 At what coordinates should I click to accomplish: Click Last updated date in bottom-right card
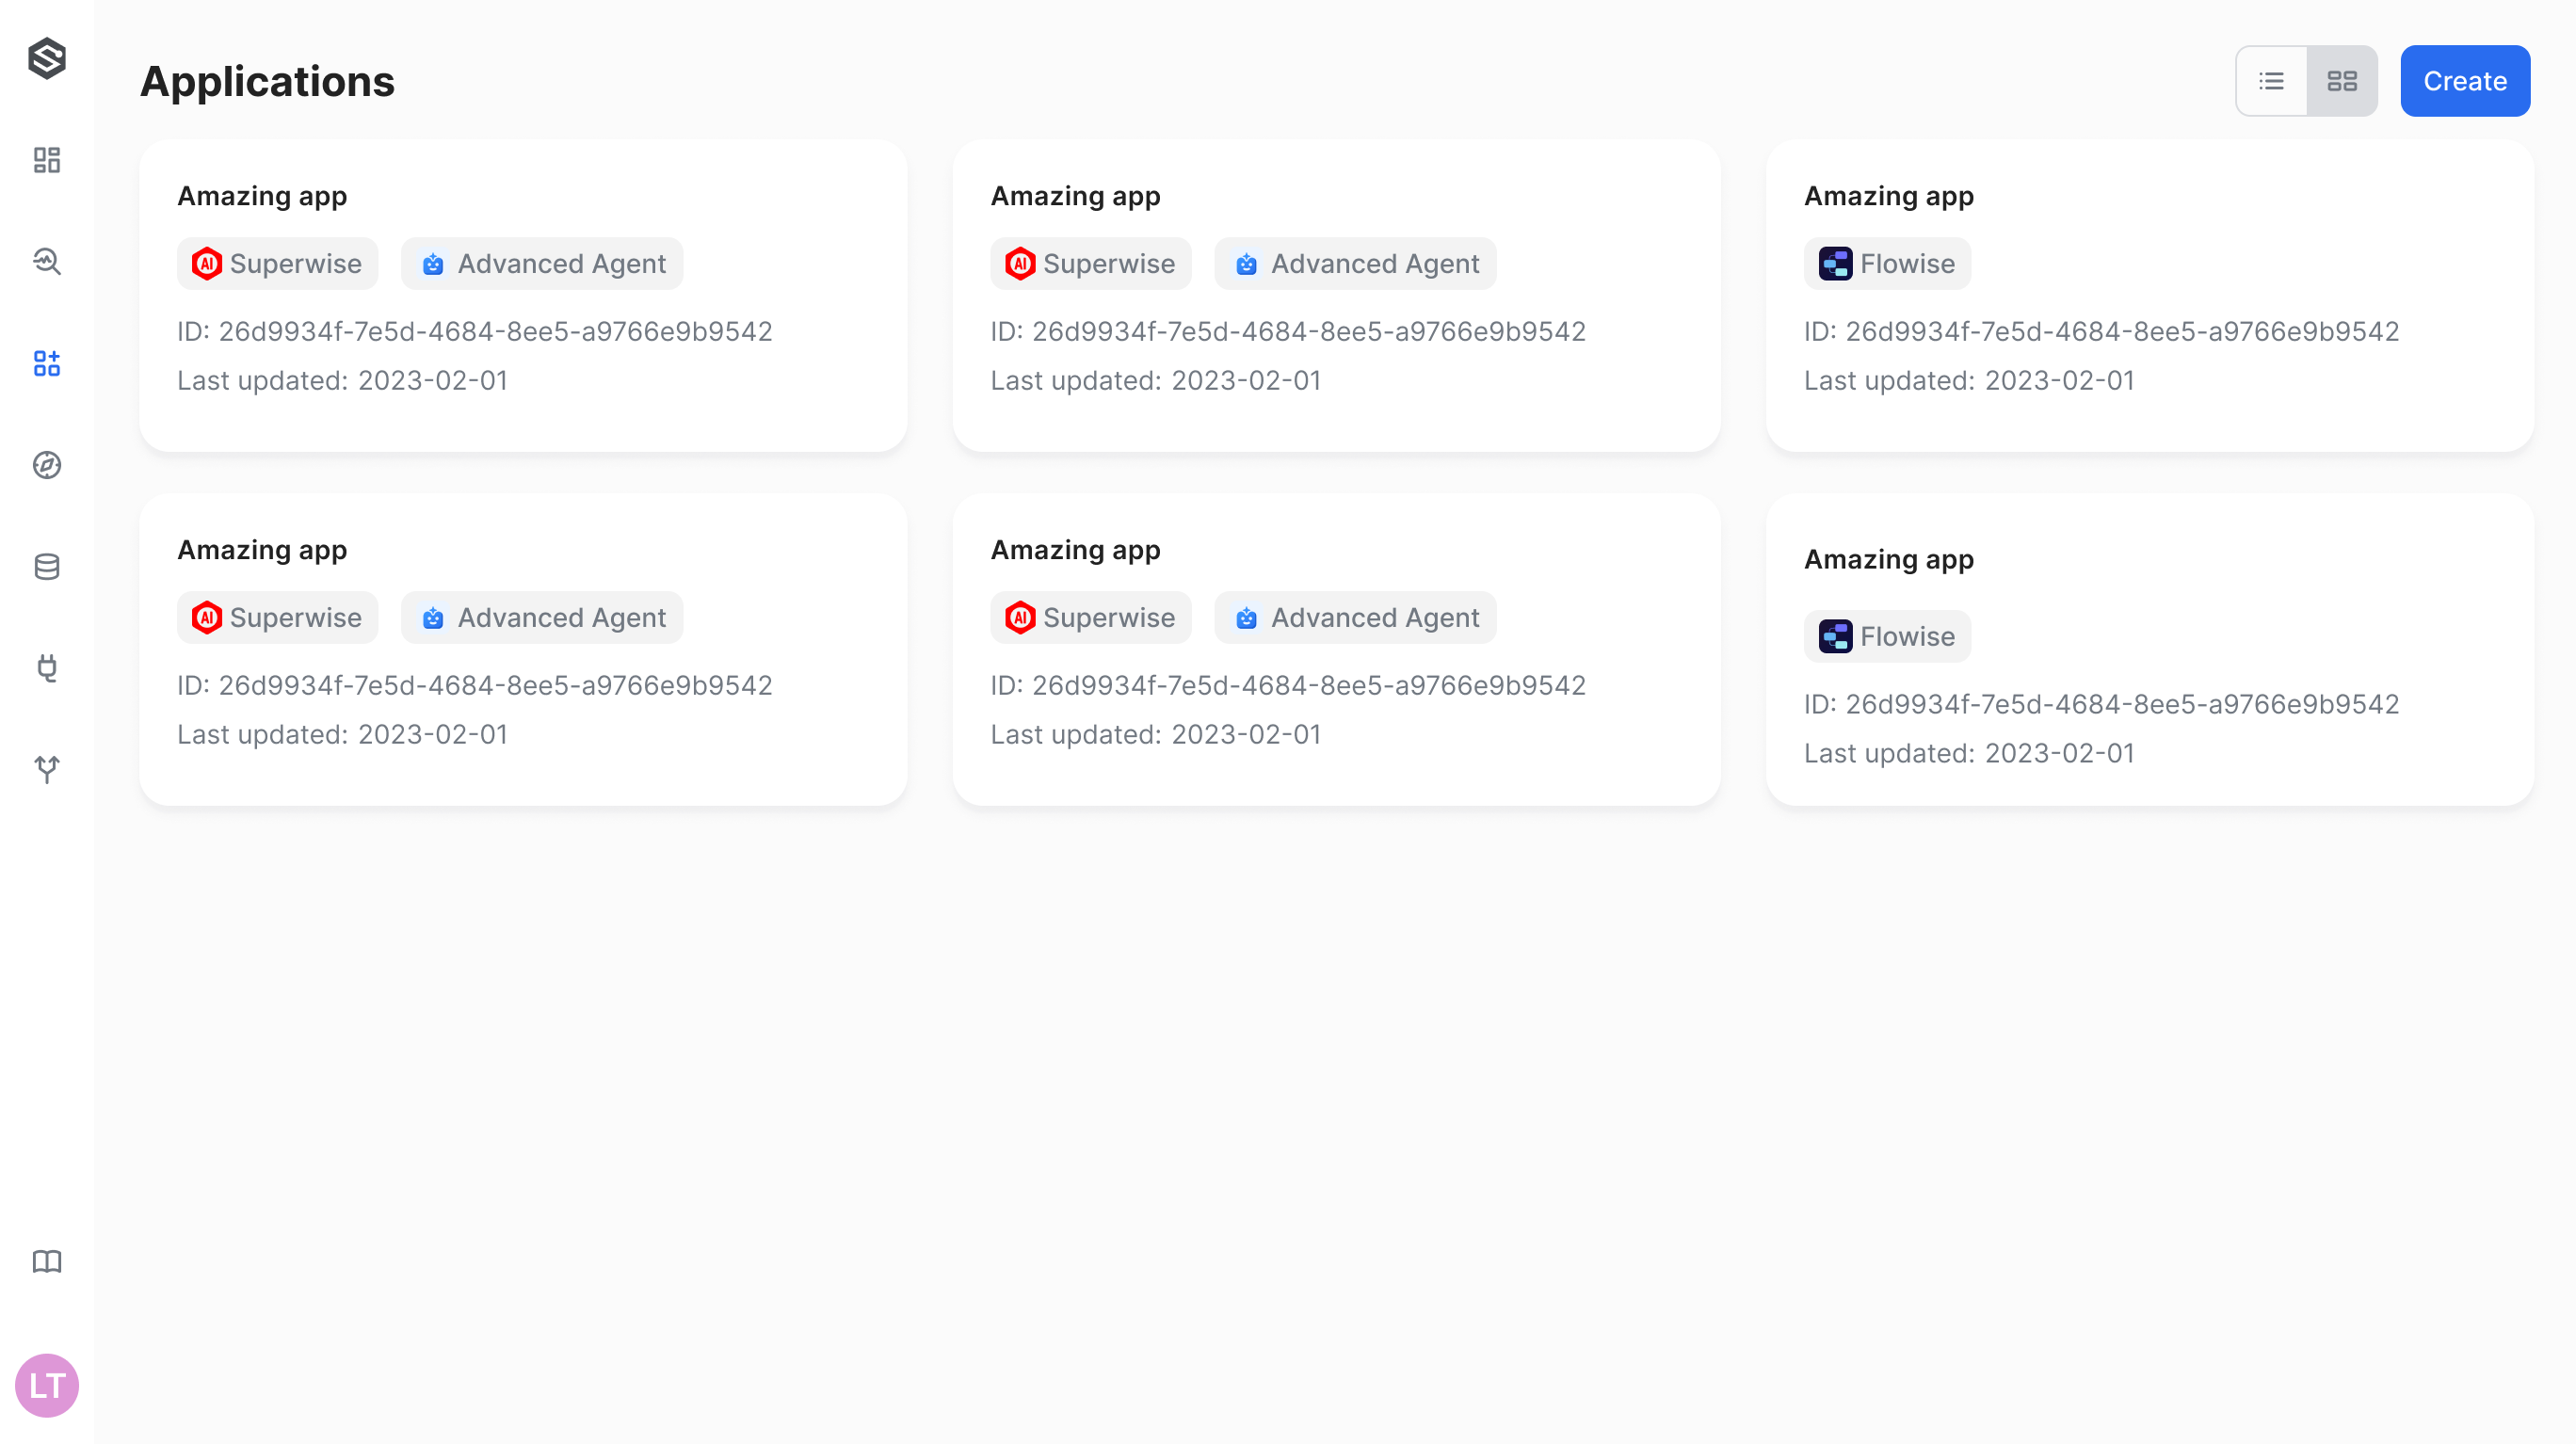coord(1969,753)
